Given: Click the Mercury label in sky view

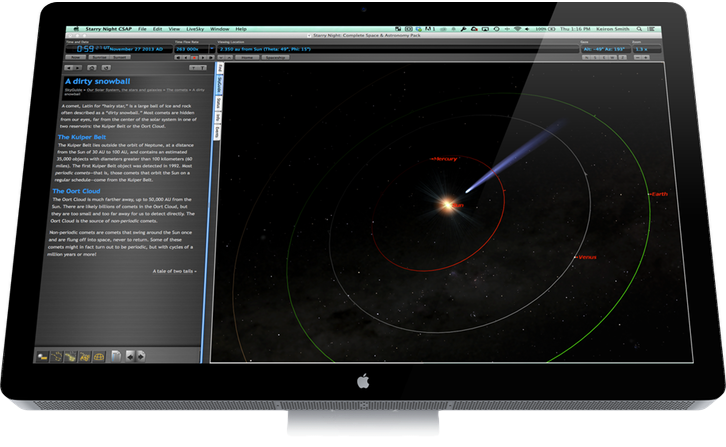Looking at the screenshot, I should click(x=444, y=159).
